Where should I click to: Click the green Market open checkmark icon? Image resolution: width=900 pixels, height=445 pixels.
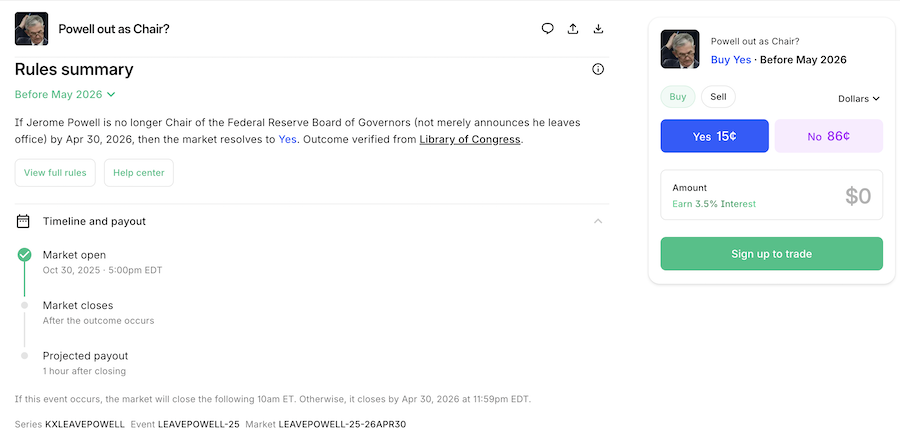coord(24,255)
